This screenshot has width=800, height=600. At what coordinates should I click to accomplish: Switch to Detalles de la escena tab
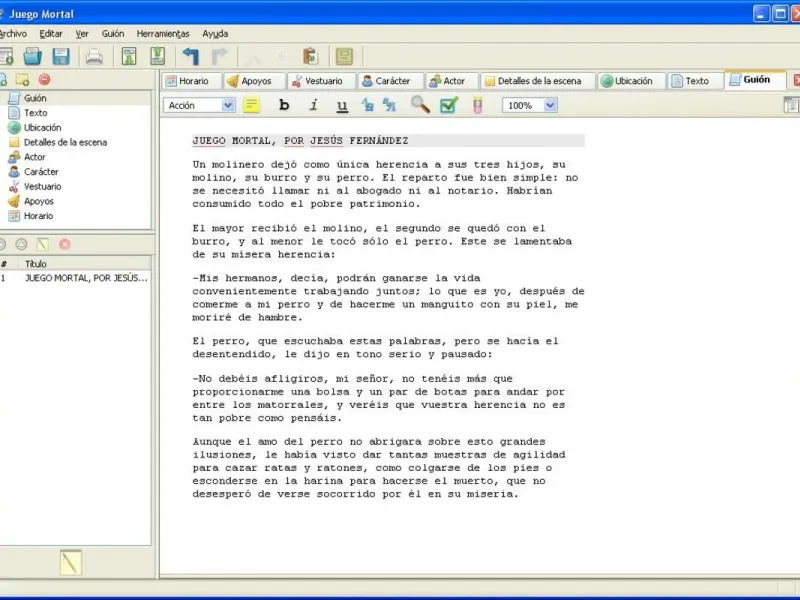point(538,81)
